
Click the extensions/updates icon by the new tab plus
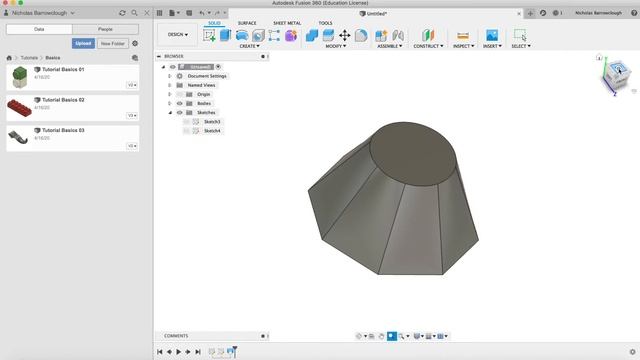(543, 13)
